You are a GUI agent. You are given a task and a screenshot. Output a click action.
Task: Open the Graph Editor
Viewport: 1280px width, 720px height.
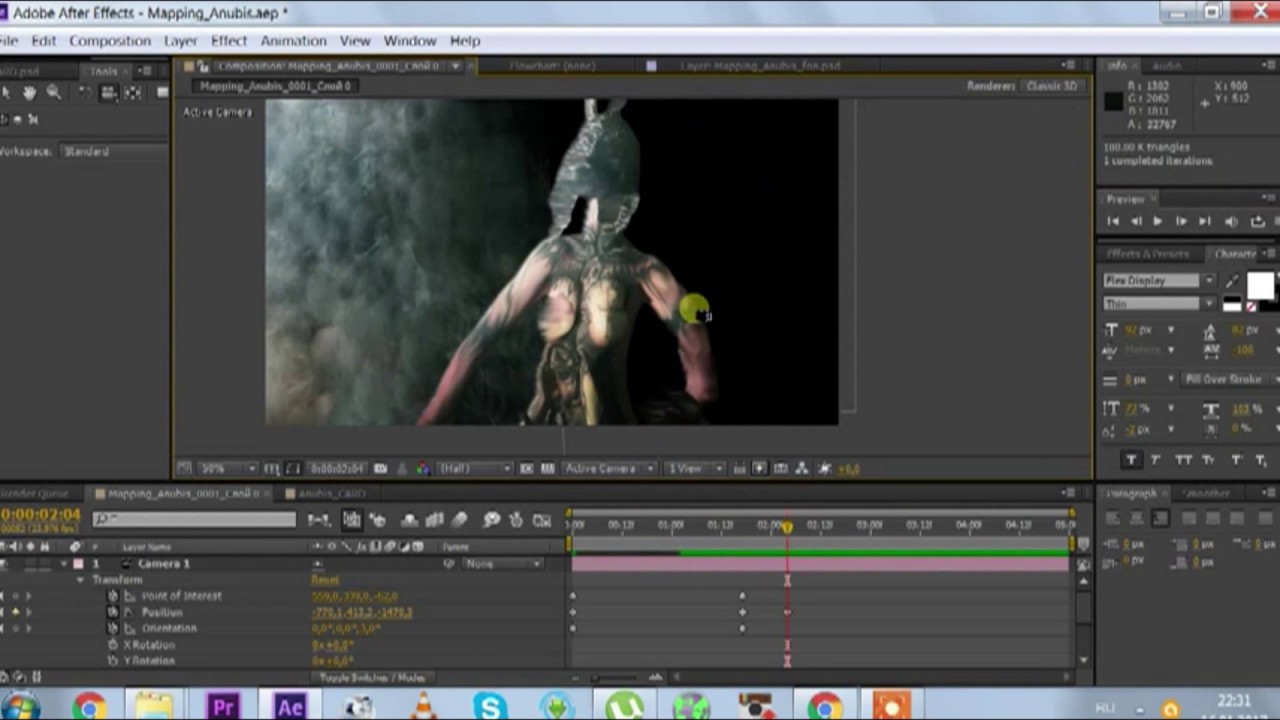[542, 520]
